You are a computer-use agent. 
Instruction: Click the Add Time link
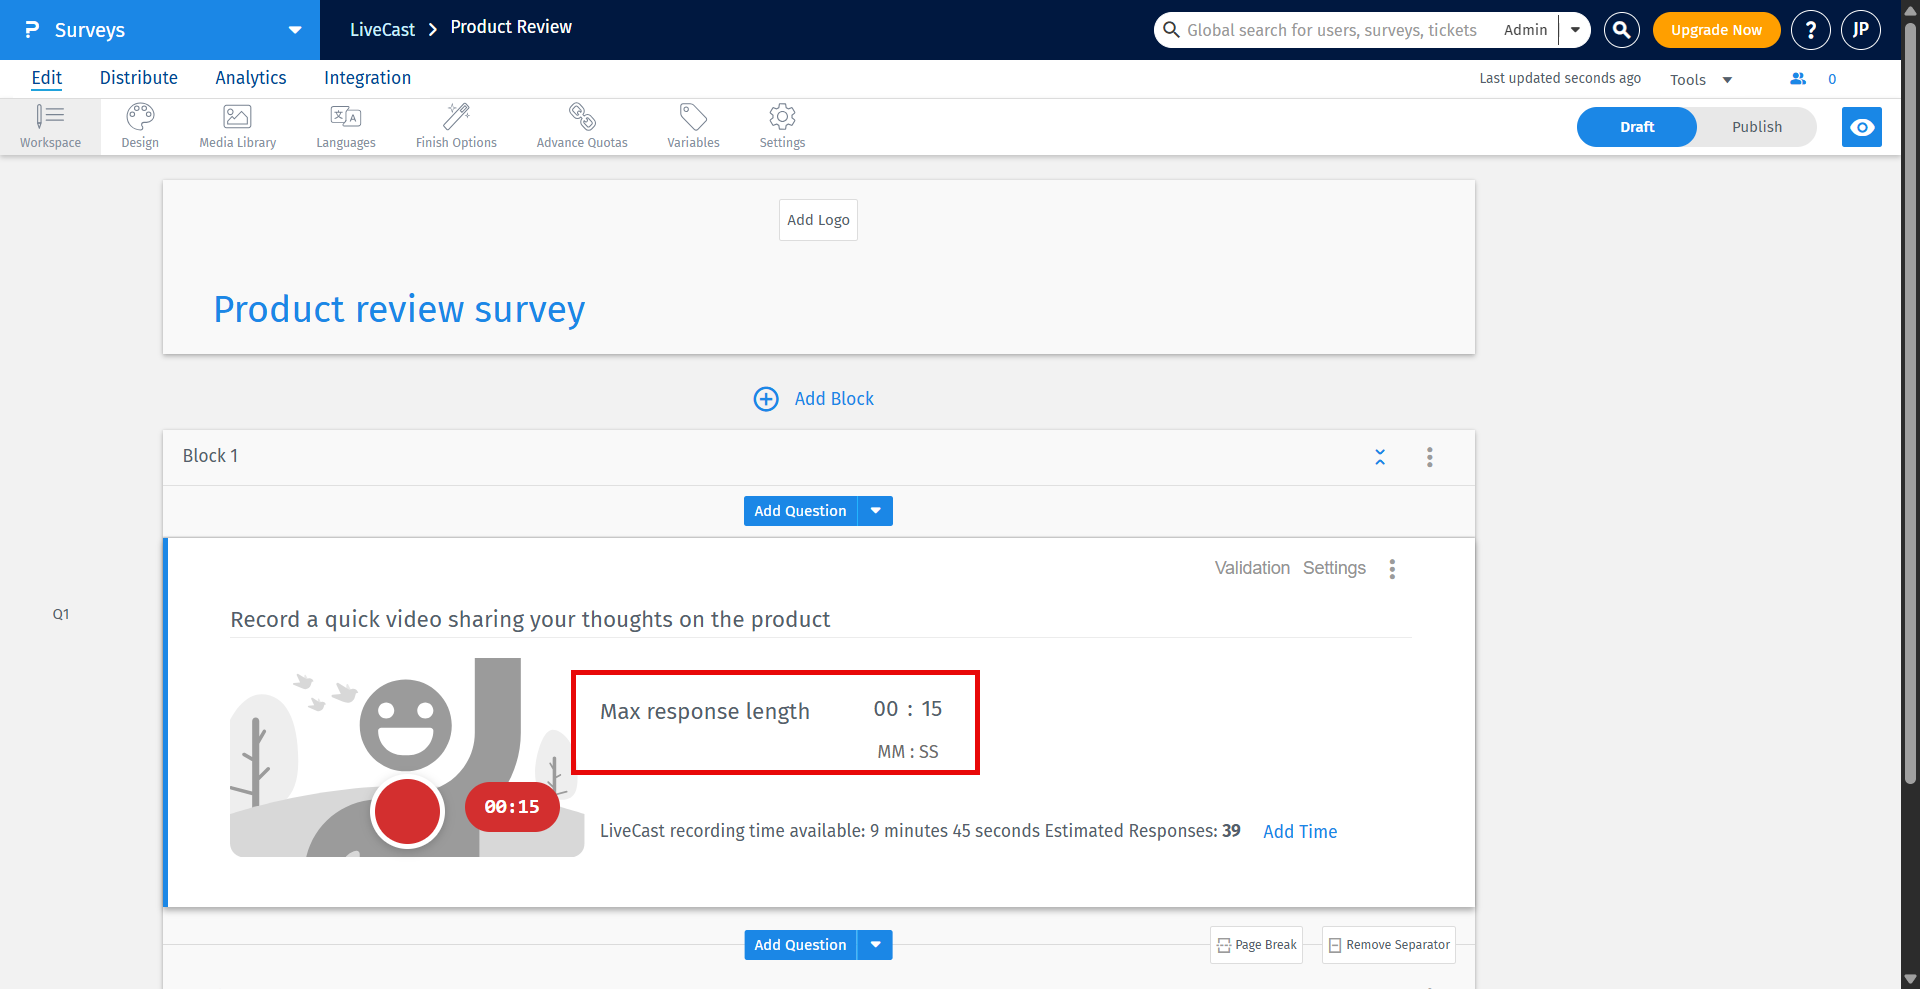click(1299, 831)
